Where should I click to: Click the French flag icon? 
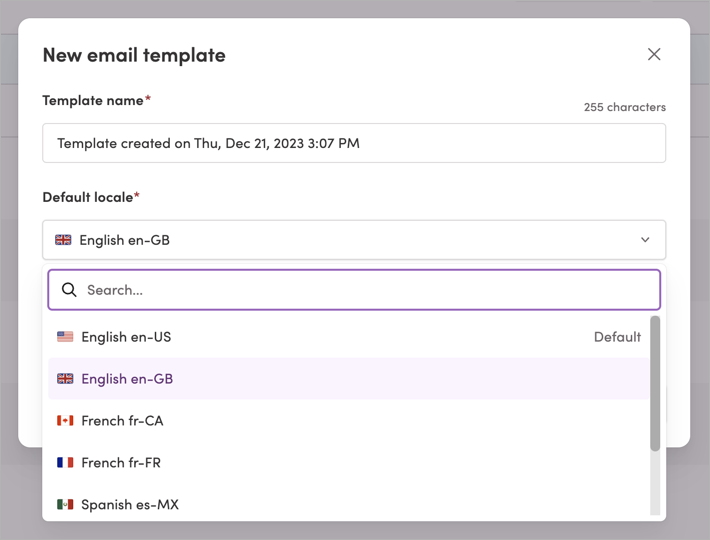pyautogui.click(x=65, y=463)
